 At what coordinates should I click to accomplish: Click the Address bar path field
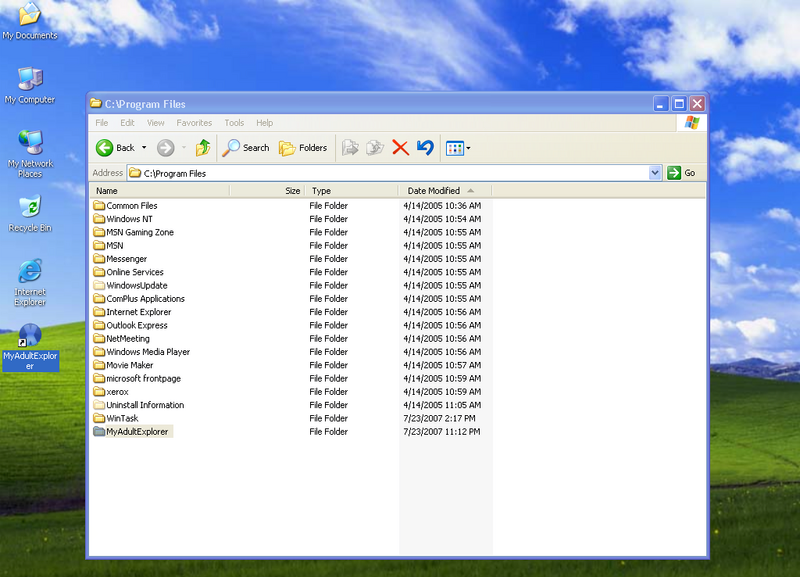pos(388,173)
